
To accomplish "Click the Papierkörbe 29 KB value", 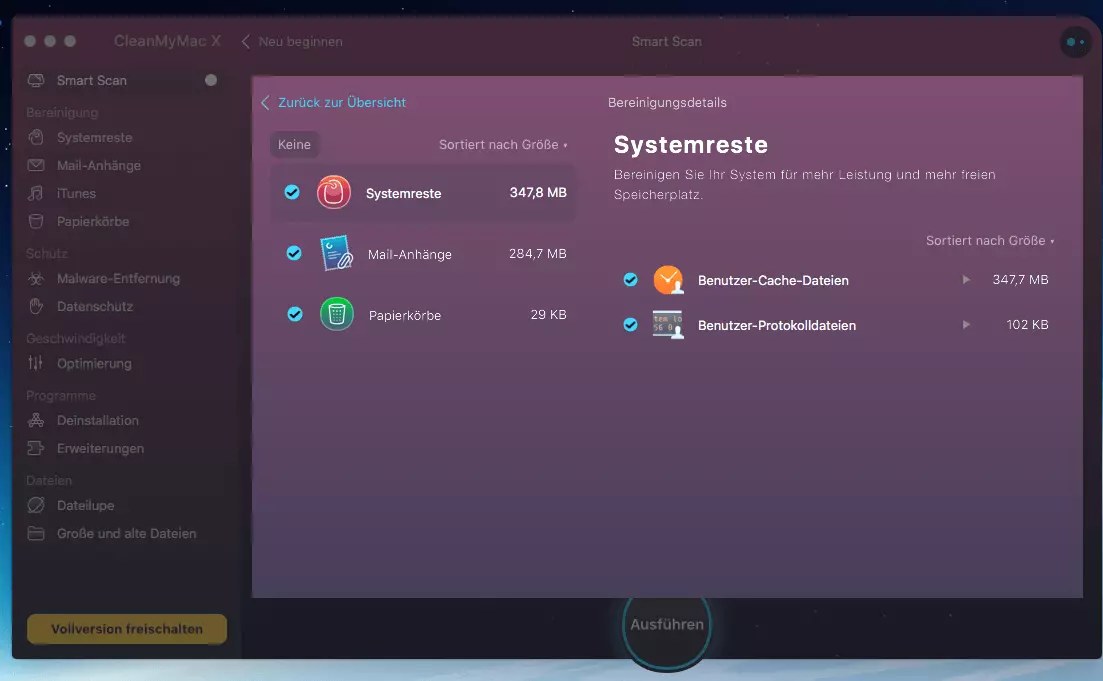I will coord(549,314).
